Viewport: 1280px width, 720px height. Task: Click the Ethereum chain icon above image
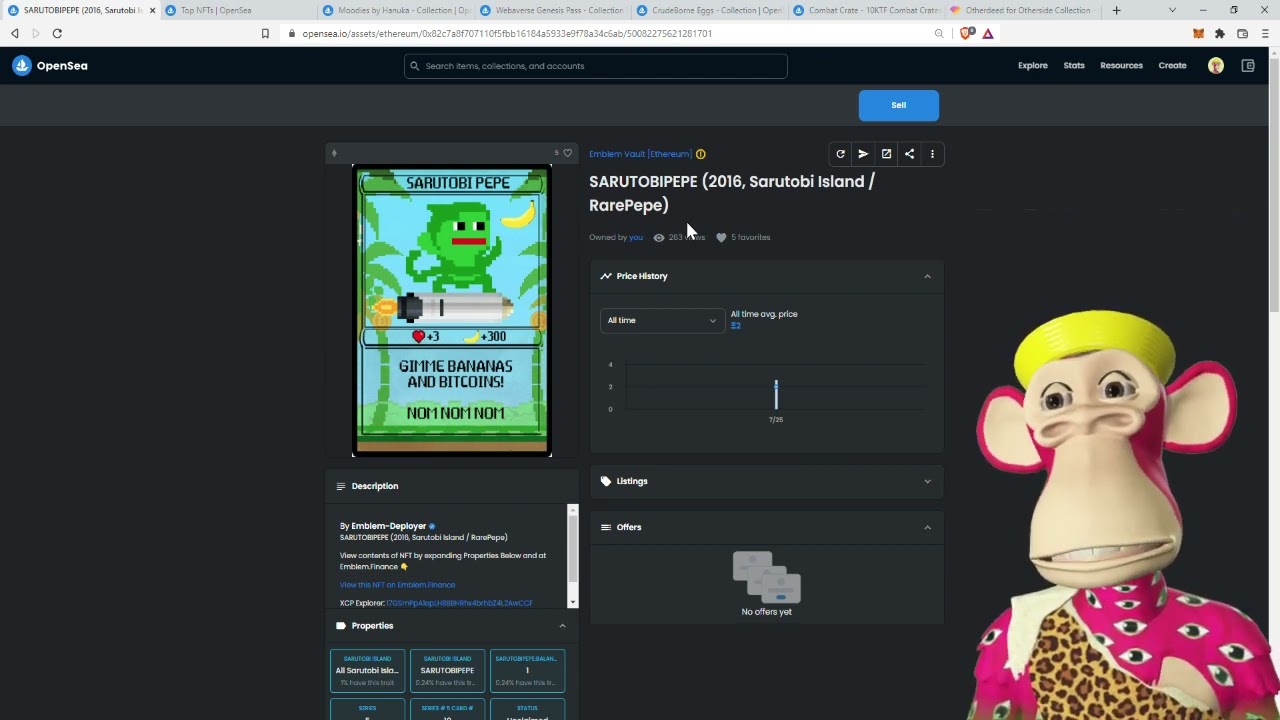tap(334, 153)
